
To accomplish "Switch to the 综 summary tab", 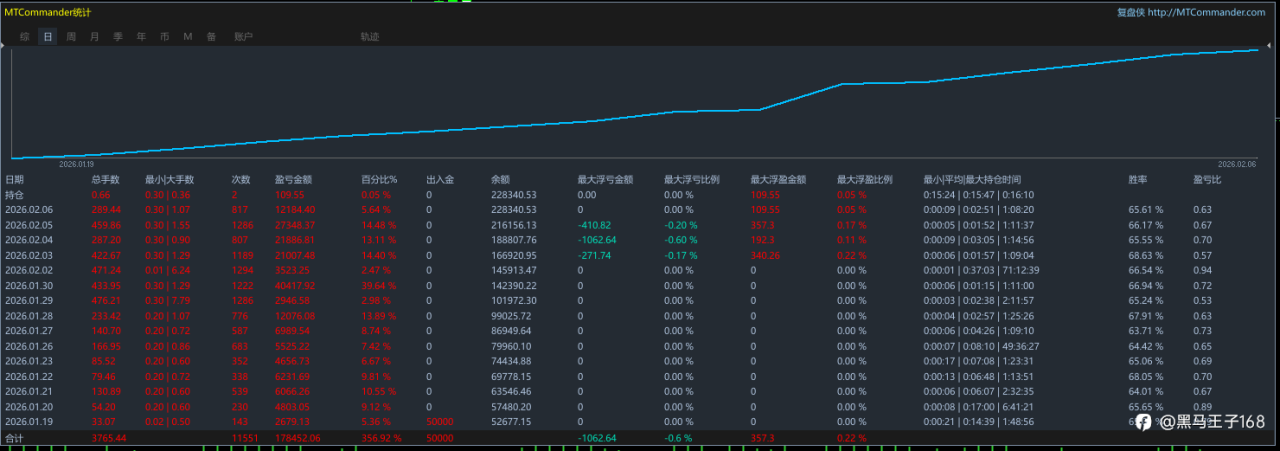I will click(x=24, y=37).
